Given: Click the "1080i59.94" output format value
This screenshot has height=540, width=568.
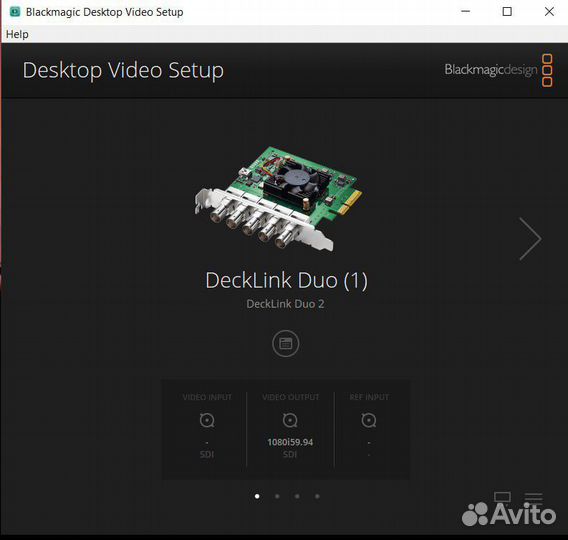Looking at the screenshot, I should (290, 442).
